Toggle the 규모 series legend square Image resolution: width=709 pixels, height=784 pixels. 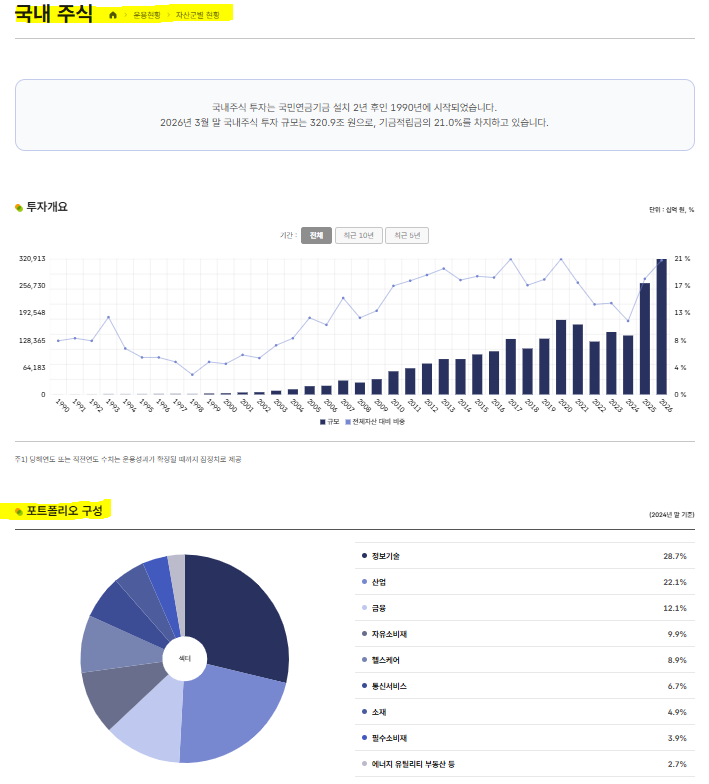322,422
